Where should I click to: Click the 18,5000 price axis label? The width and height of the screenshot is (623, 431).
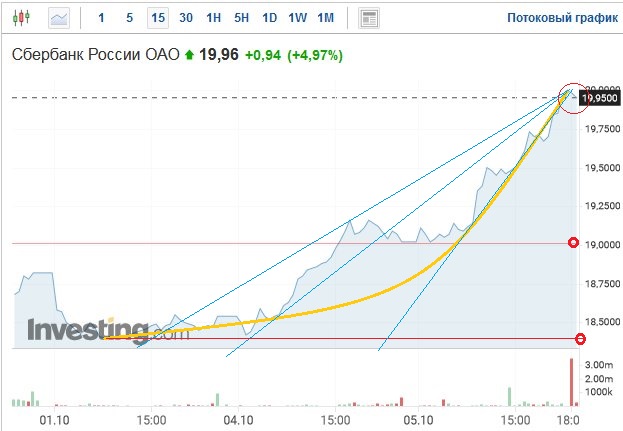pyautogui.click(x=602, y=322)
